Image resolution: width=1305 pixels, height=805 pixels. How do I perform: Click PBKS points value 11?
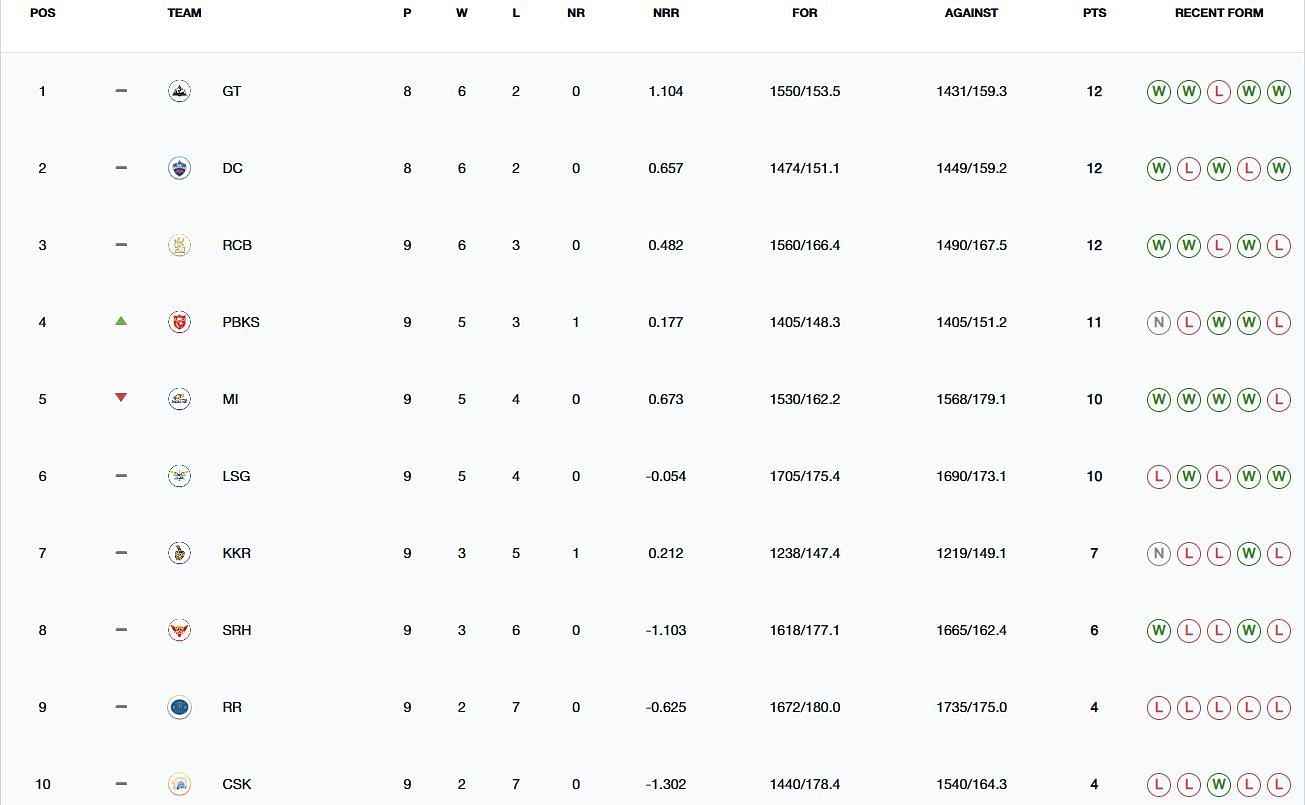click(x=1094, y=322)
